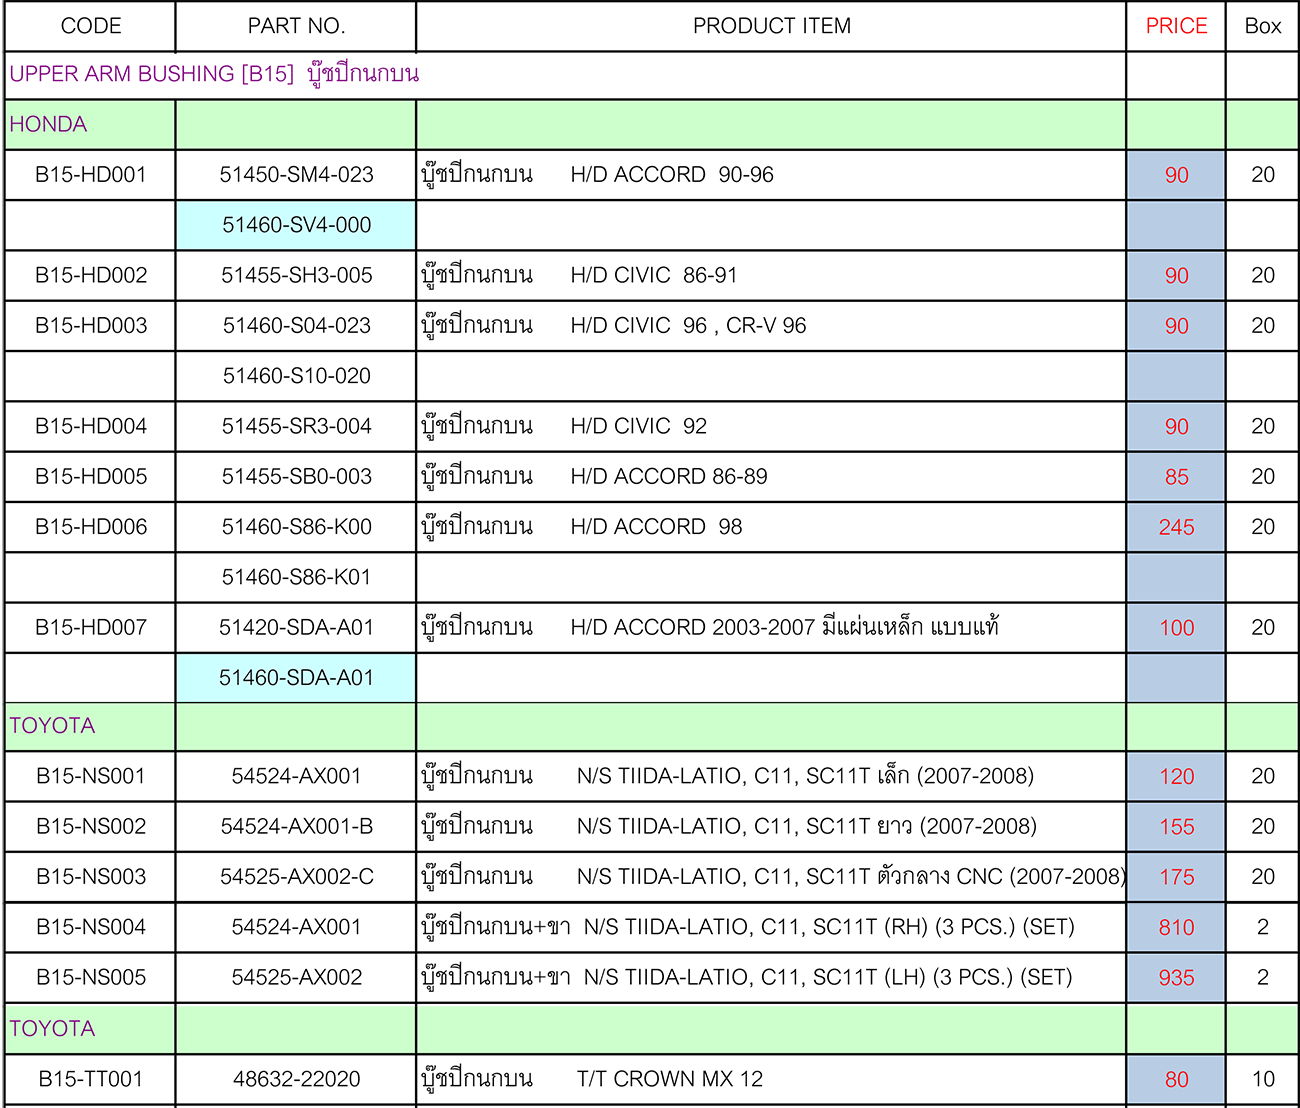Image resolution: width=1300 pixels, height=1108 pixels.
Task: Select the UPPER ARM BUSHING [B15] title row
Action: point(565,75)
